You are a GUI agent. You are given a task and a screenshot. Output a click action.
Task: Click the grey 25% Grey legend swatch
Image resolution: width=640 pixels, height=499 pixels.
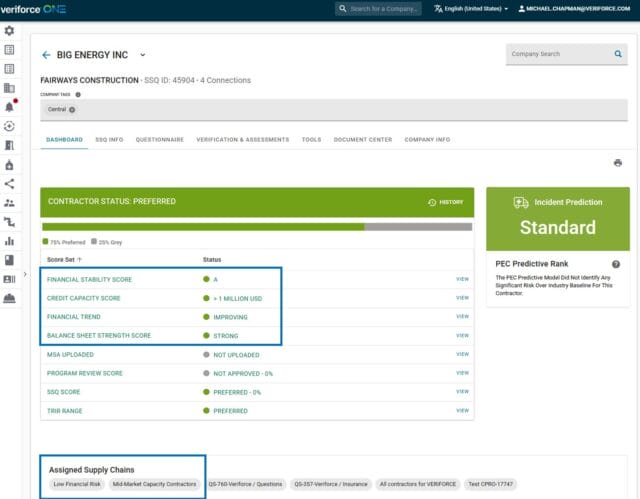pos(94,242)
